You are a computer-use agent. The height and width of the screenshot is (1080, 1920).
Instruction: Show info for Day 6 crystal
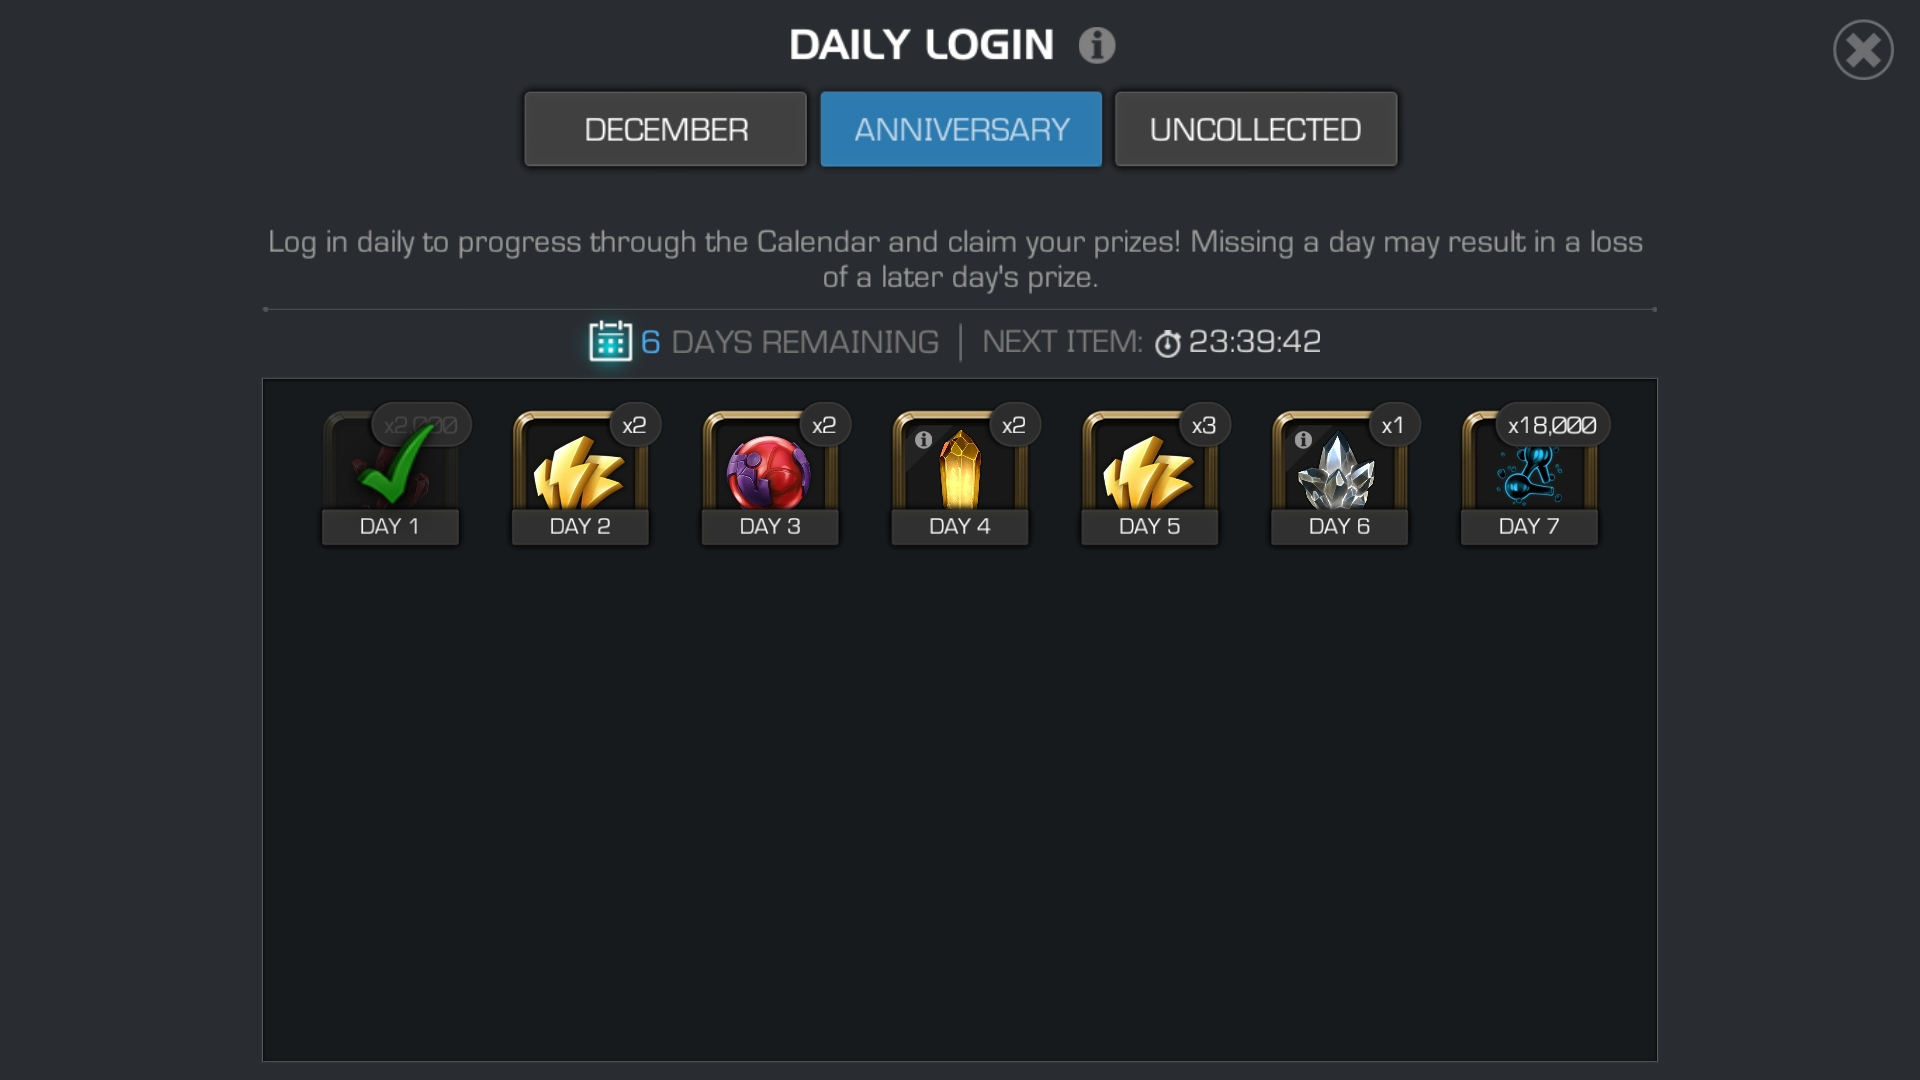tap(1303, 439)
